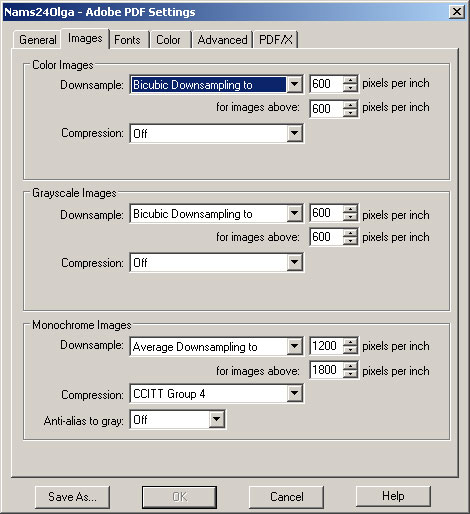Image resolution: width=470 pixels, height=514 pixels.
Task: Open the Color tab
Action: pos(168,40)
